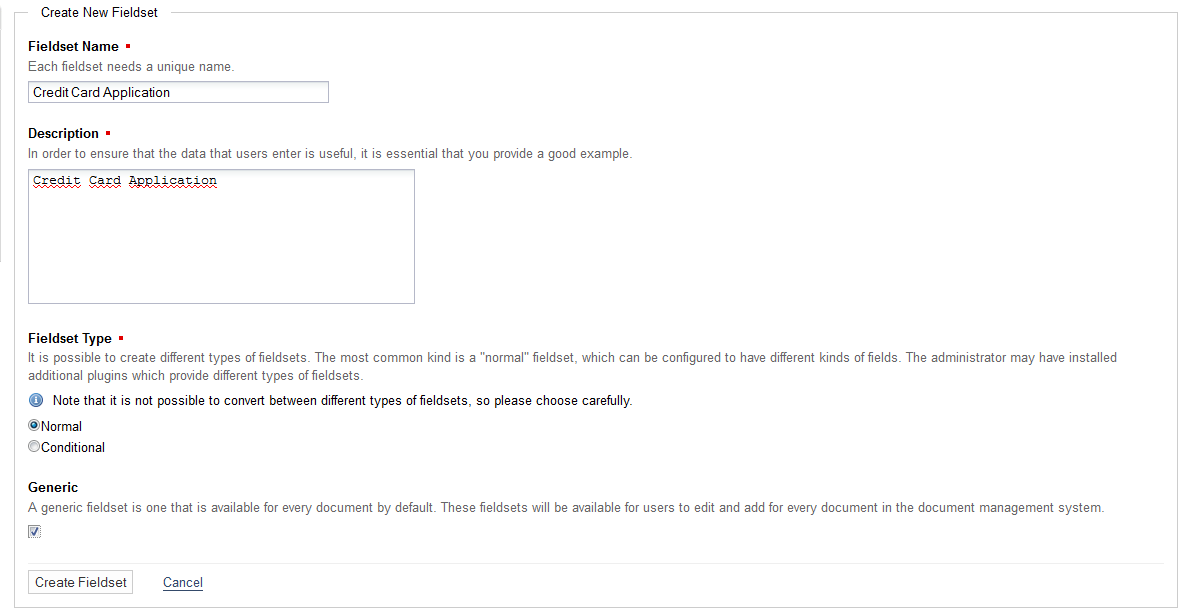Click the 'Each fieldset needs a unique name' hint
Screen dimensions: 1189x616
(x=130, y=66)
